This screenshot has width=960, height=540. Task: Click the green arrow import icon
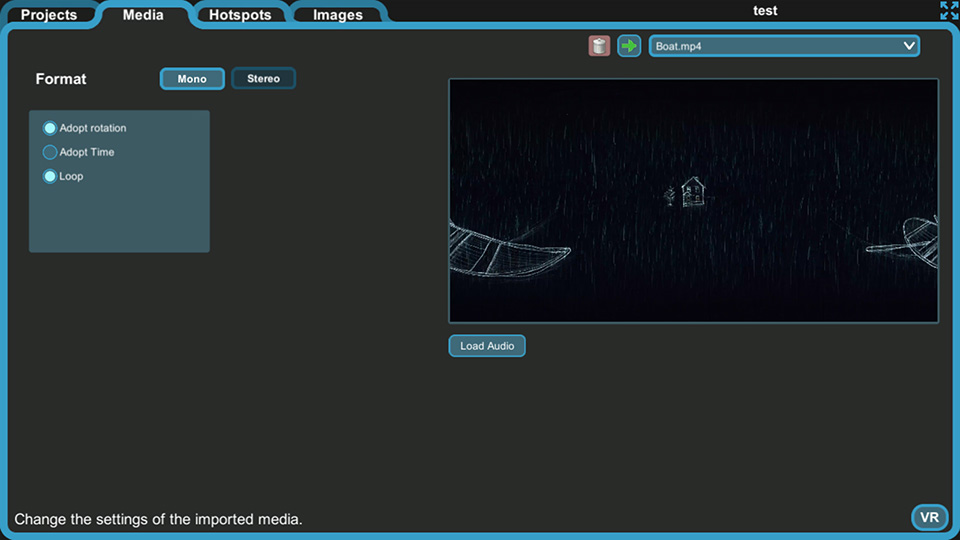click(x=629, y=46)
